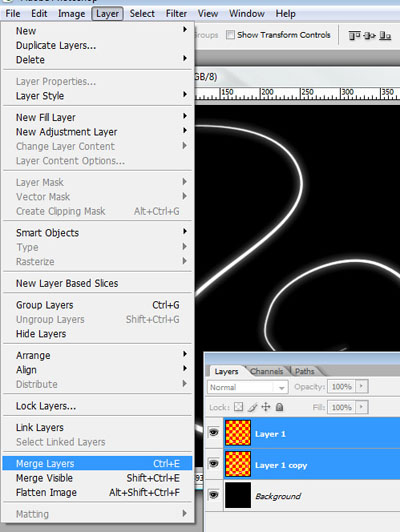Image resolution: width=400 pixels, height=532 pixels.
Task: Hide Layer 1 with eye icon
Action: pos(214,433)
